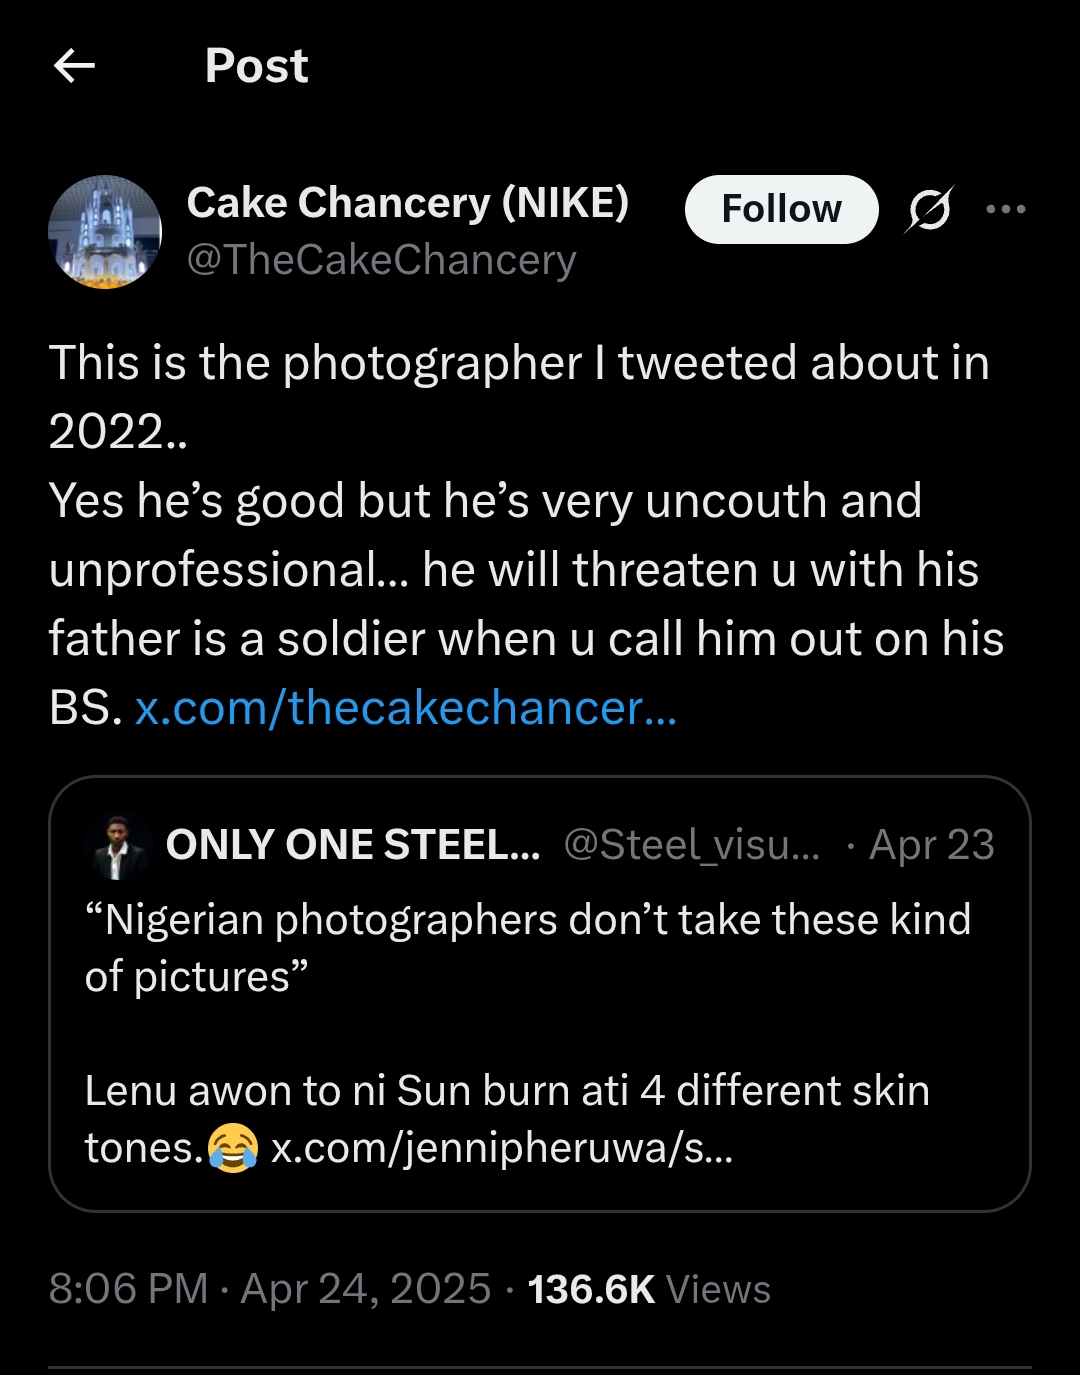This screenshot has height=1375, width=1080.
Task: Tap the Post header title
Action: click(256, 66)
